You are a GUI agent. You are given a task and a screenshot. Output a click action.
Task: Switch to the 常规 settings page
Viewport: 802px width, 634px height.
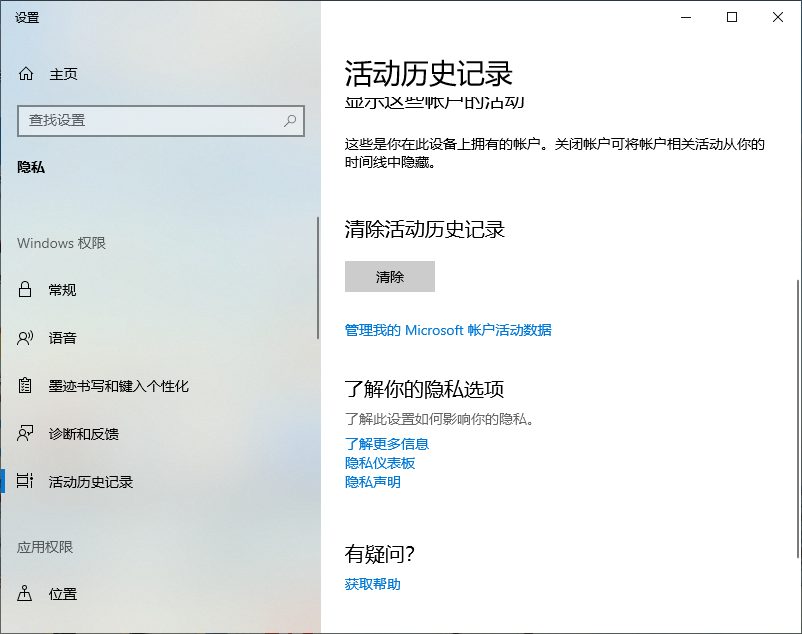click(x=63, y=290)
